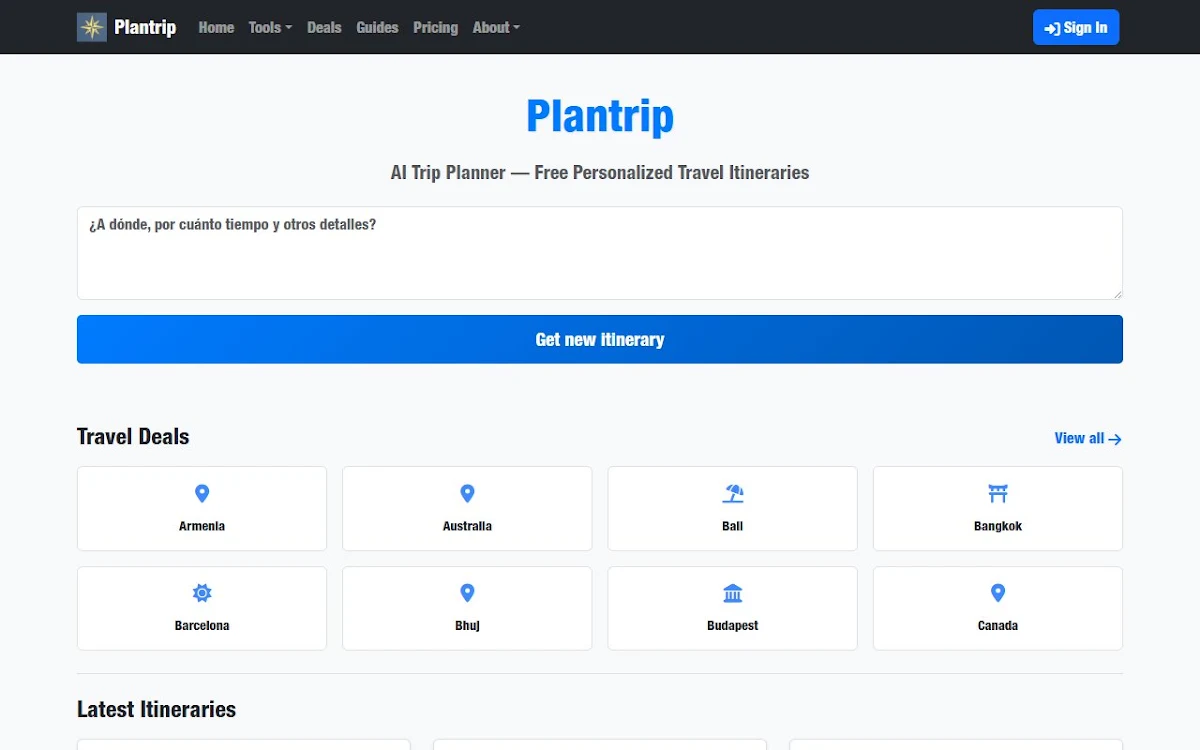Click the AI Trip Planner subtitle text
The width and height of the screenshot is (1200, 750).
pyautogui.click(x=600, y=172)
